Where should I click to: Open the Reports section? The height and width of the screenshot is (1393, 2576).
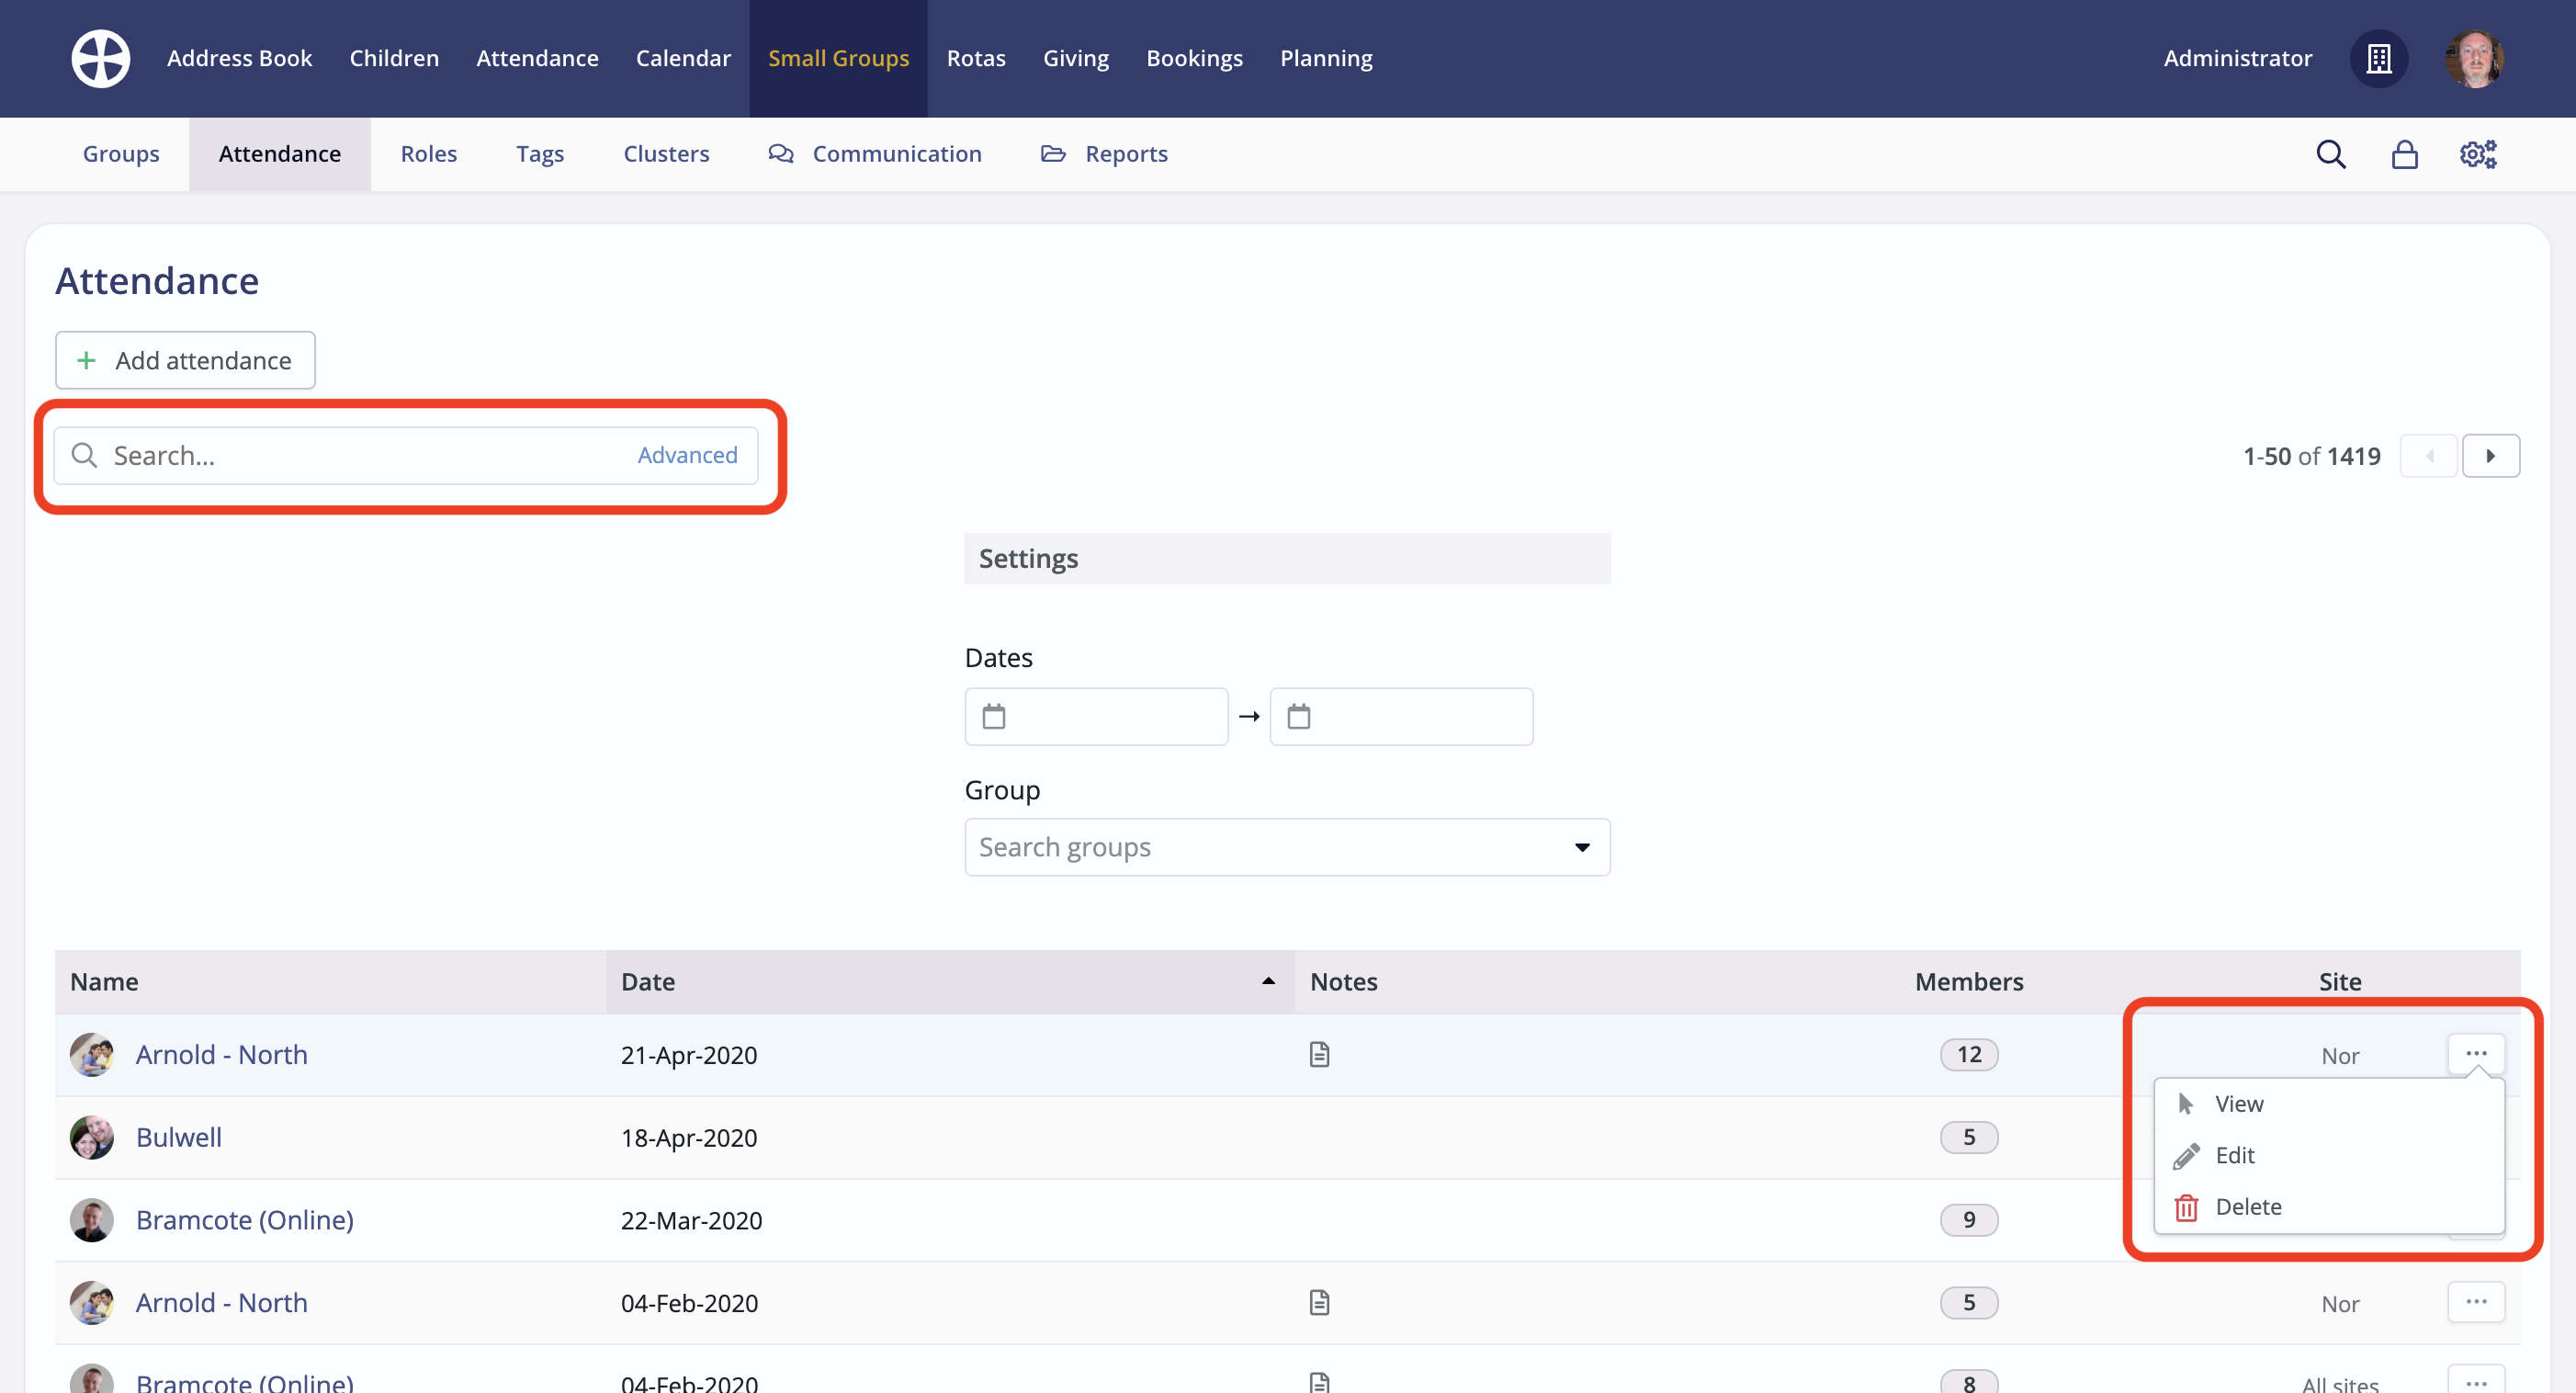[1125, 154]
